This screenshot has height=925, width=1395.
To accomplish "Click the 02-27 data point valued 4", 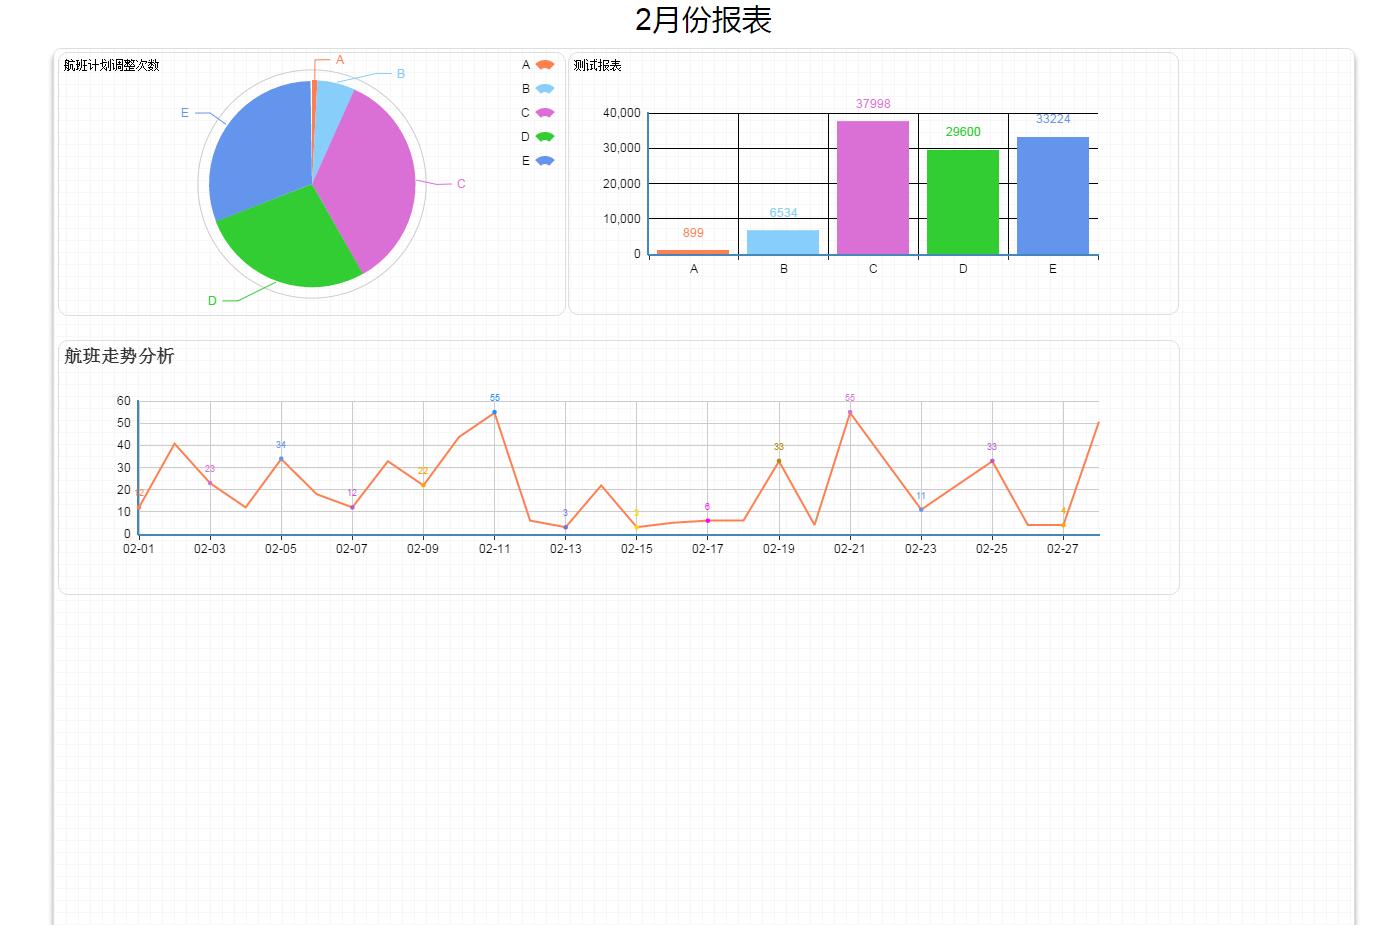I will 1063,525.
